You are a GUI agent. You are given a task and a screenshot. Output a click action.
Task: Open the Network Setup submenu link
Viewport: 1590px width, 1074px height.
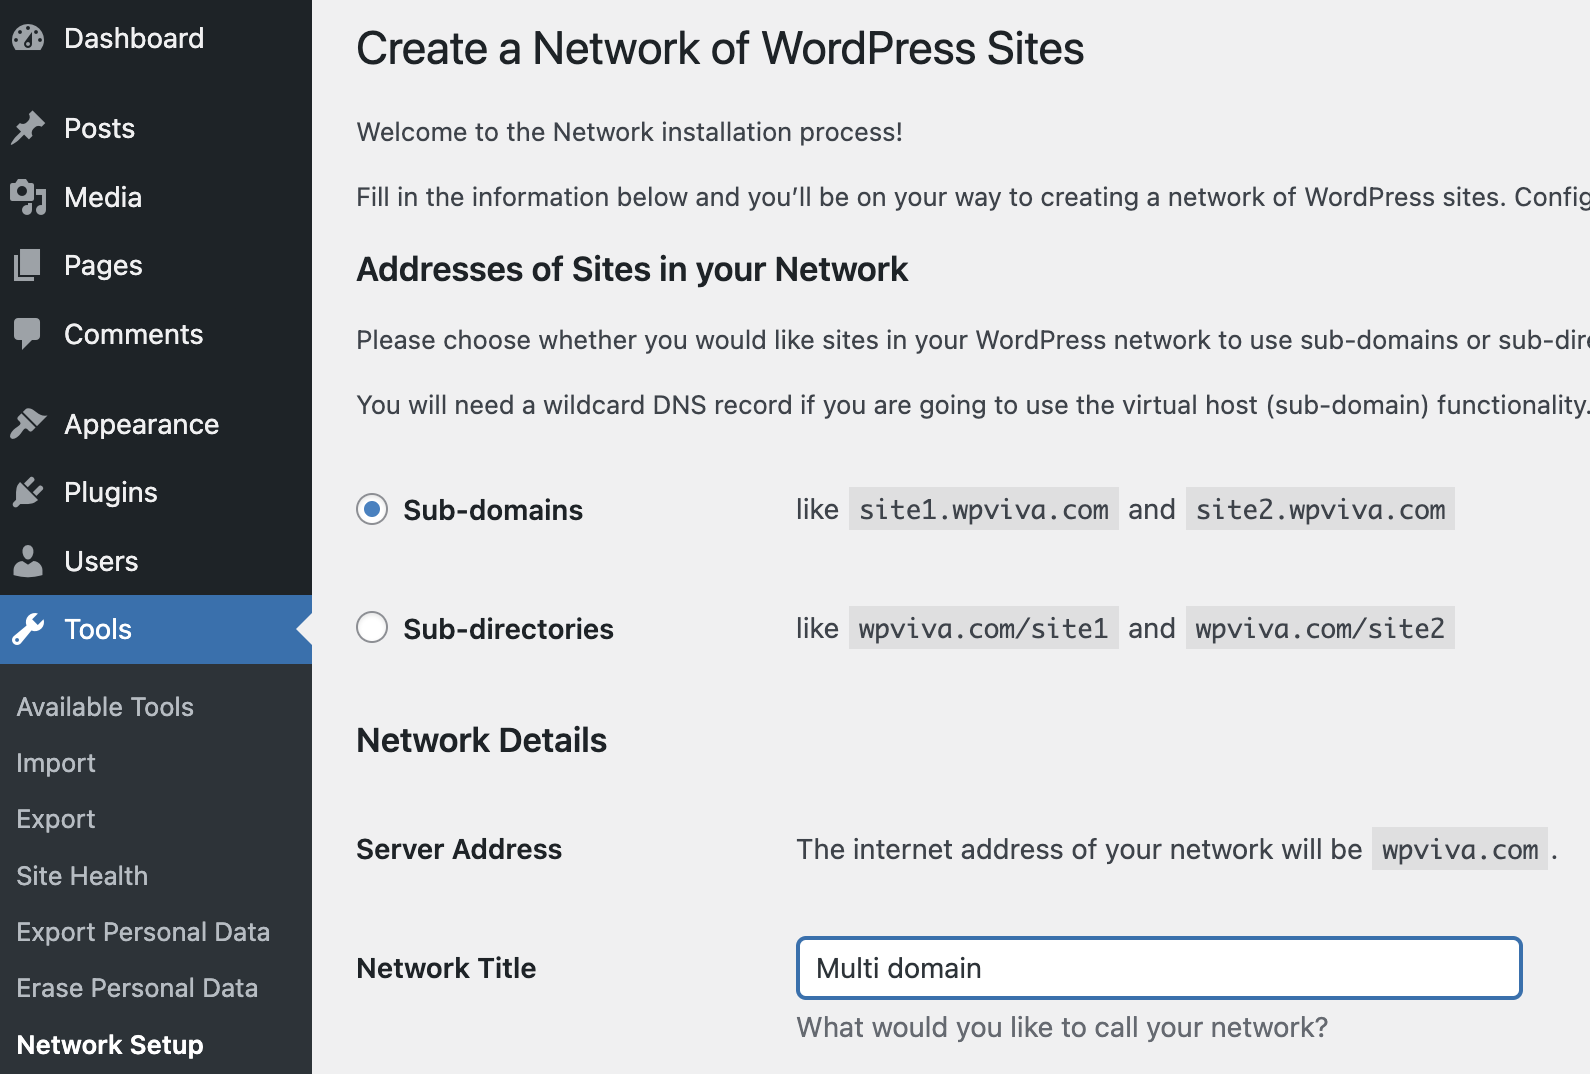click(x=110, y=1045)
